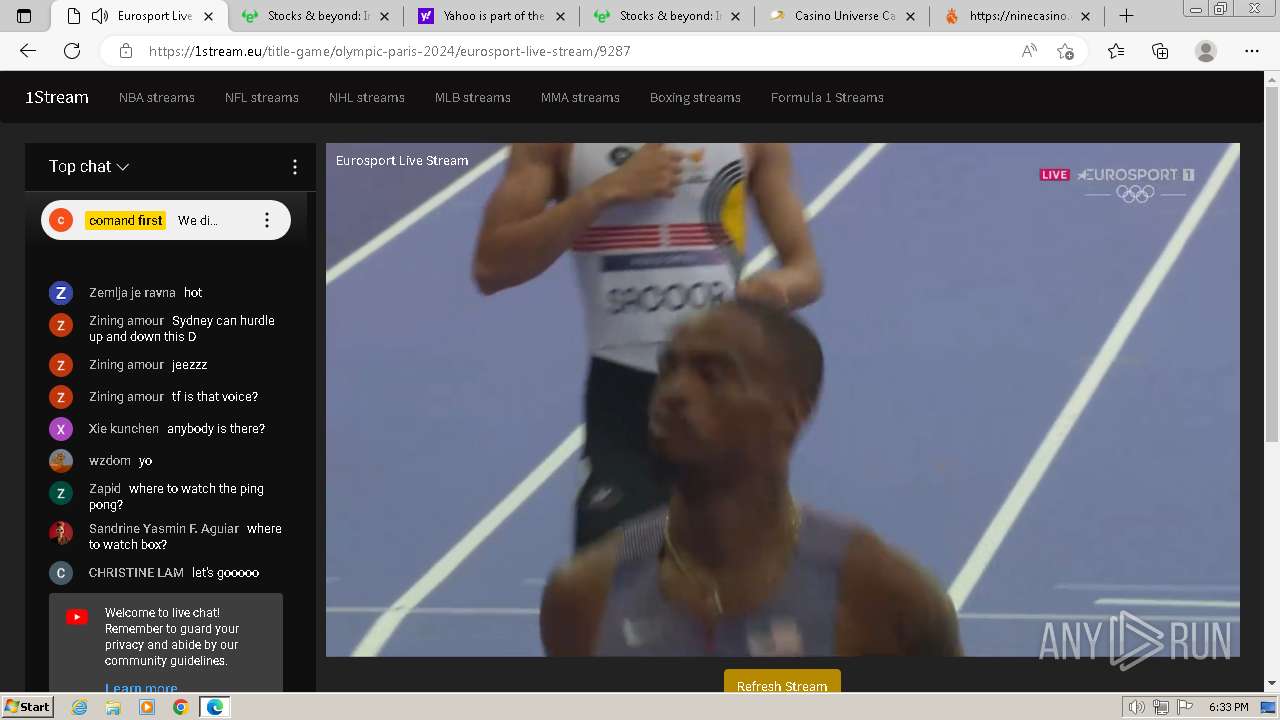Viewport: 1280px width, 720px height.
Task: Open the tab actions menu icon
Action: click(24, 16)
